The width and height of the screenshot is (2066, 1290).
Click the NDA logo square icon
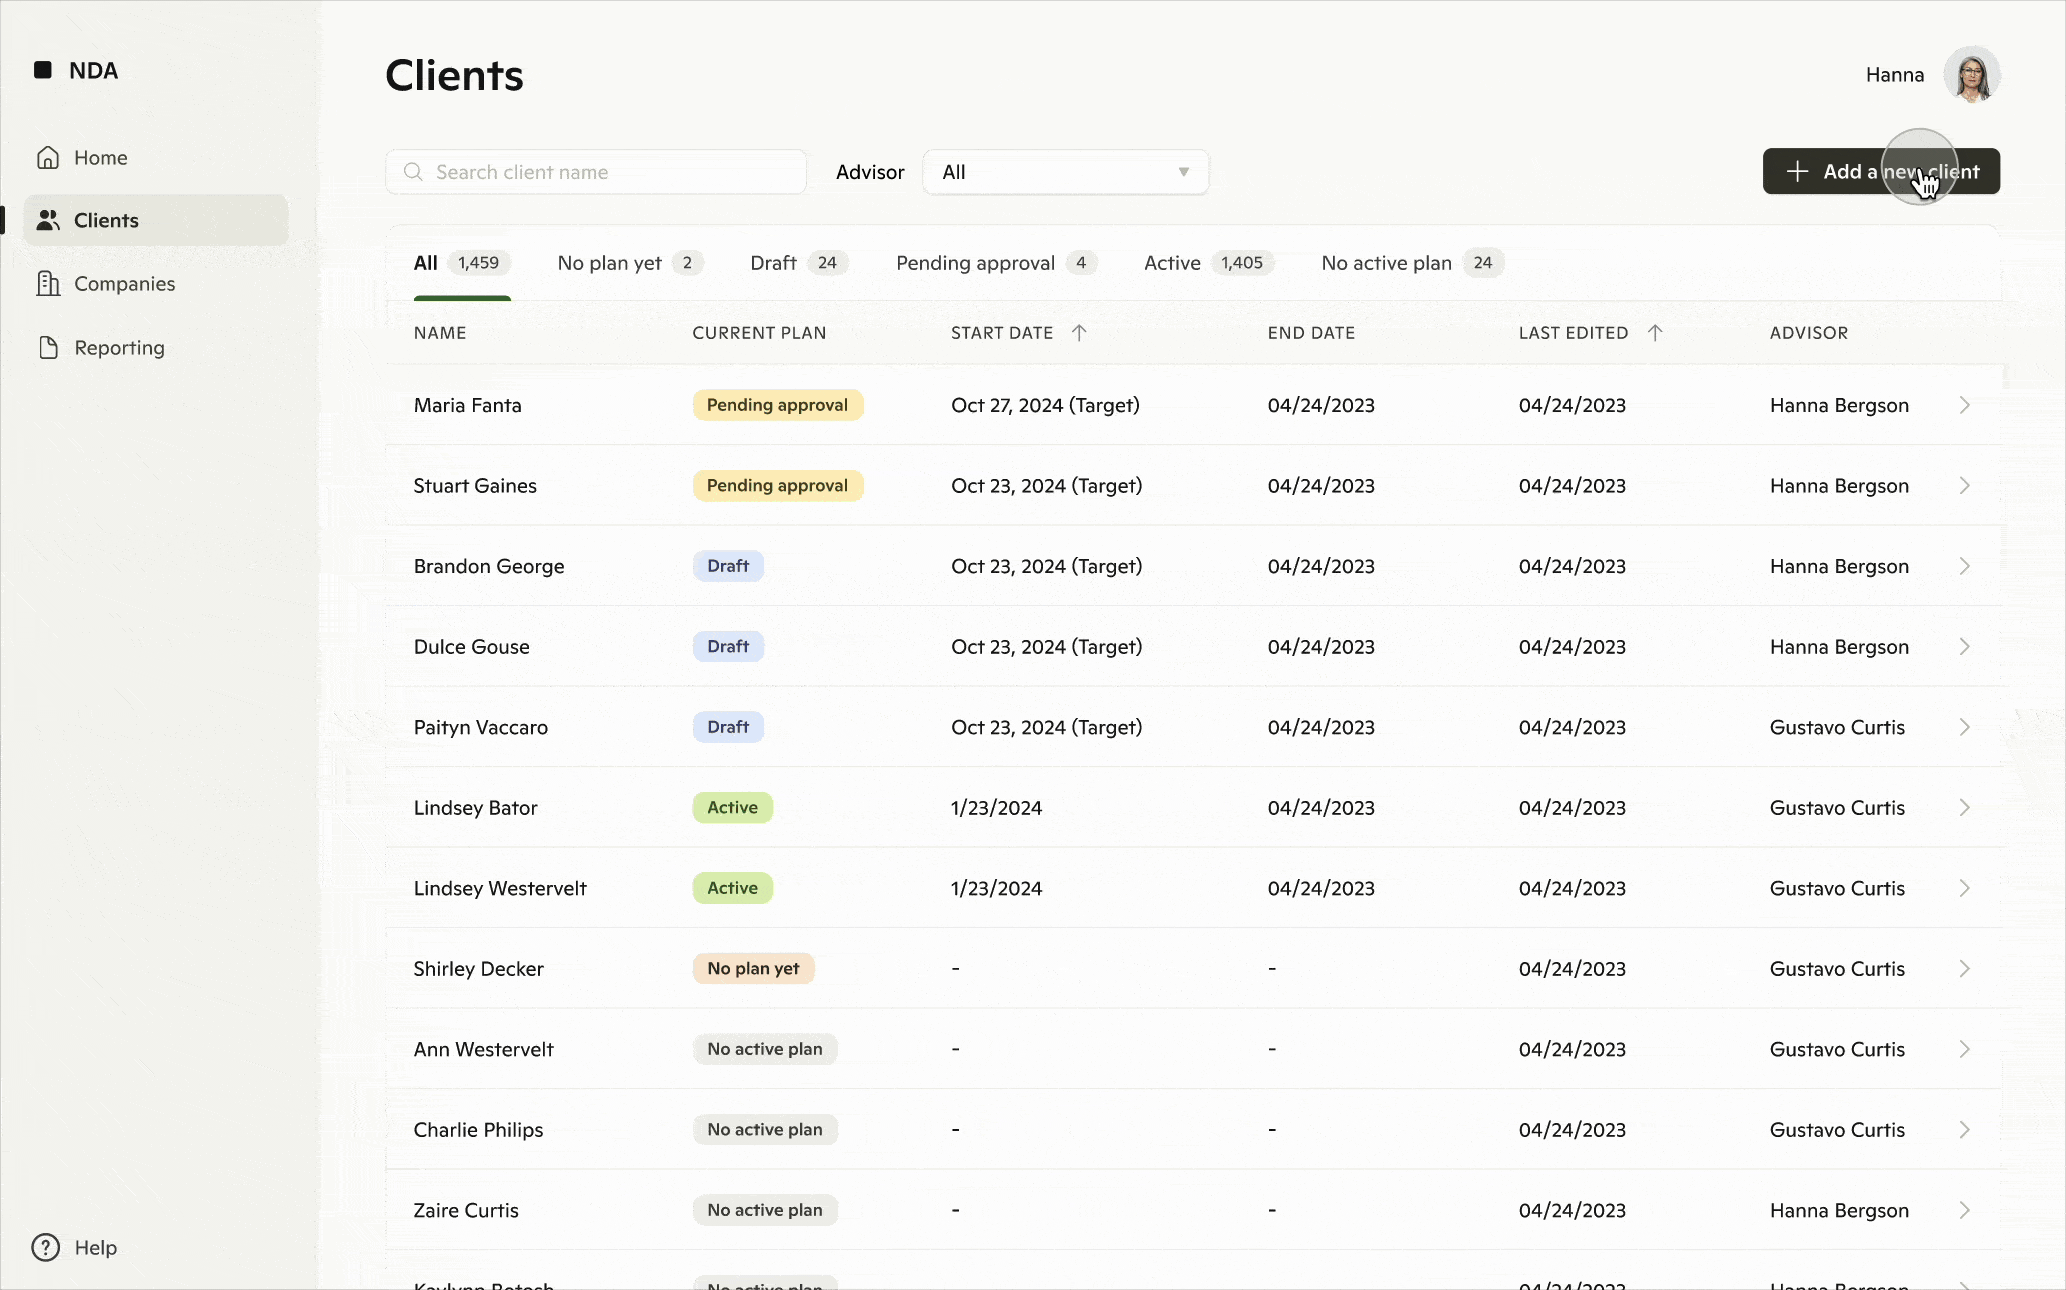pyautogui.click(x=43, y=70)
